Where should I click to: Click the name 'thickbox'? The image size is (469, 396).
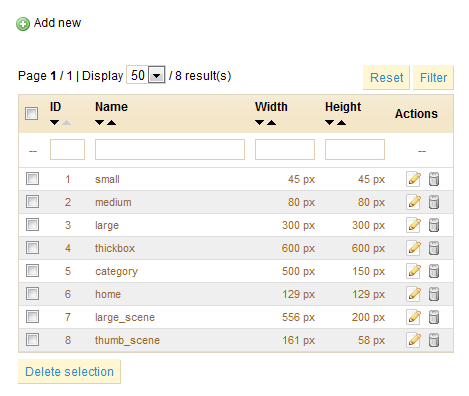pos(115,248)
